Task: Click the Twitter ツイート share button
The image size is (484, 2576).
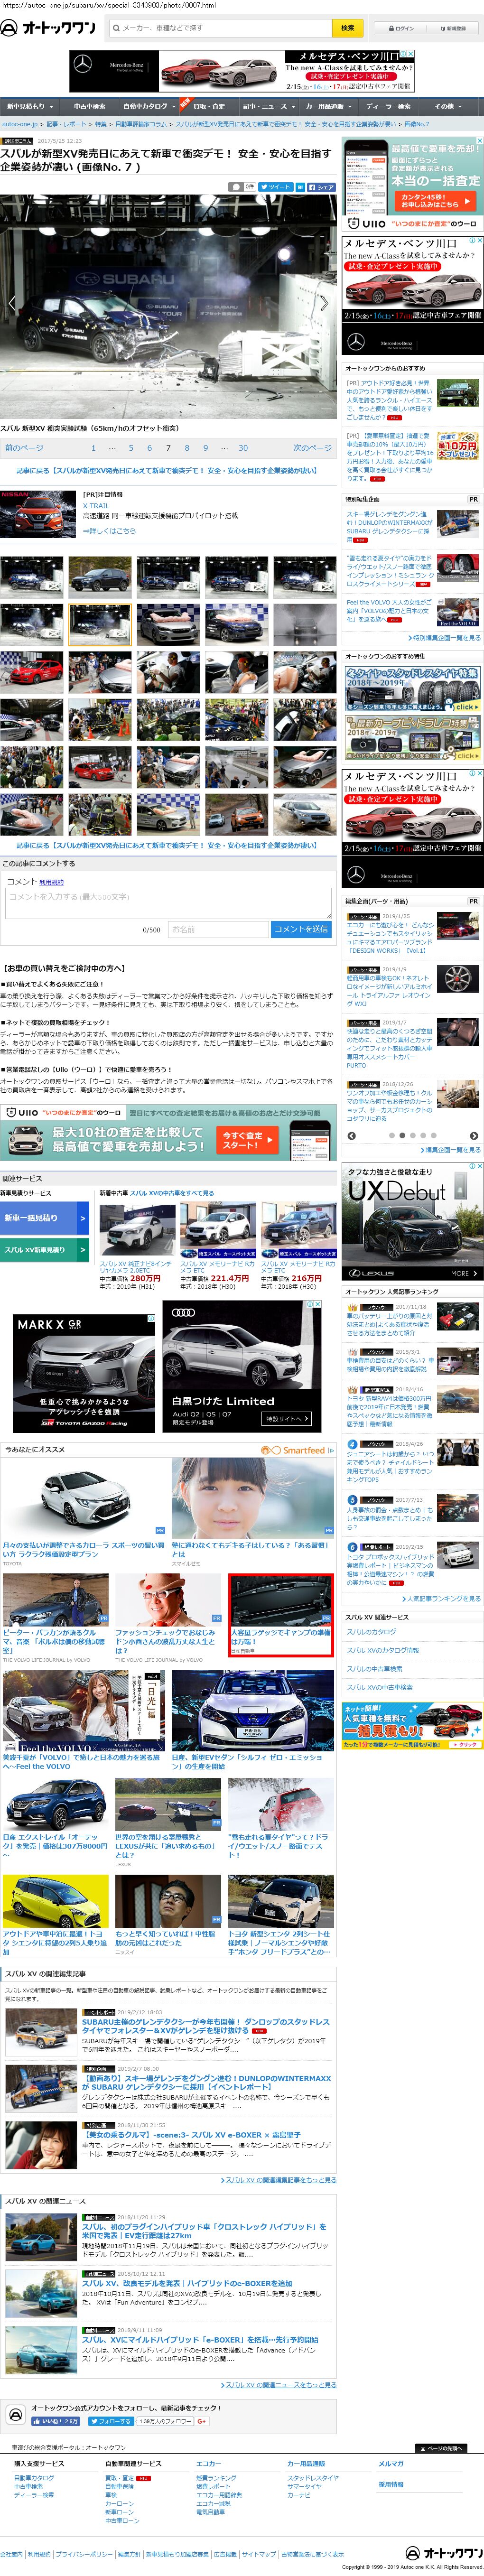Action: tap(275, 187)
